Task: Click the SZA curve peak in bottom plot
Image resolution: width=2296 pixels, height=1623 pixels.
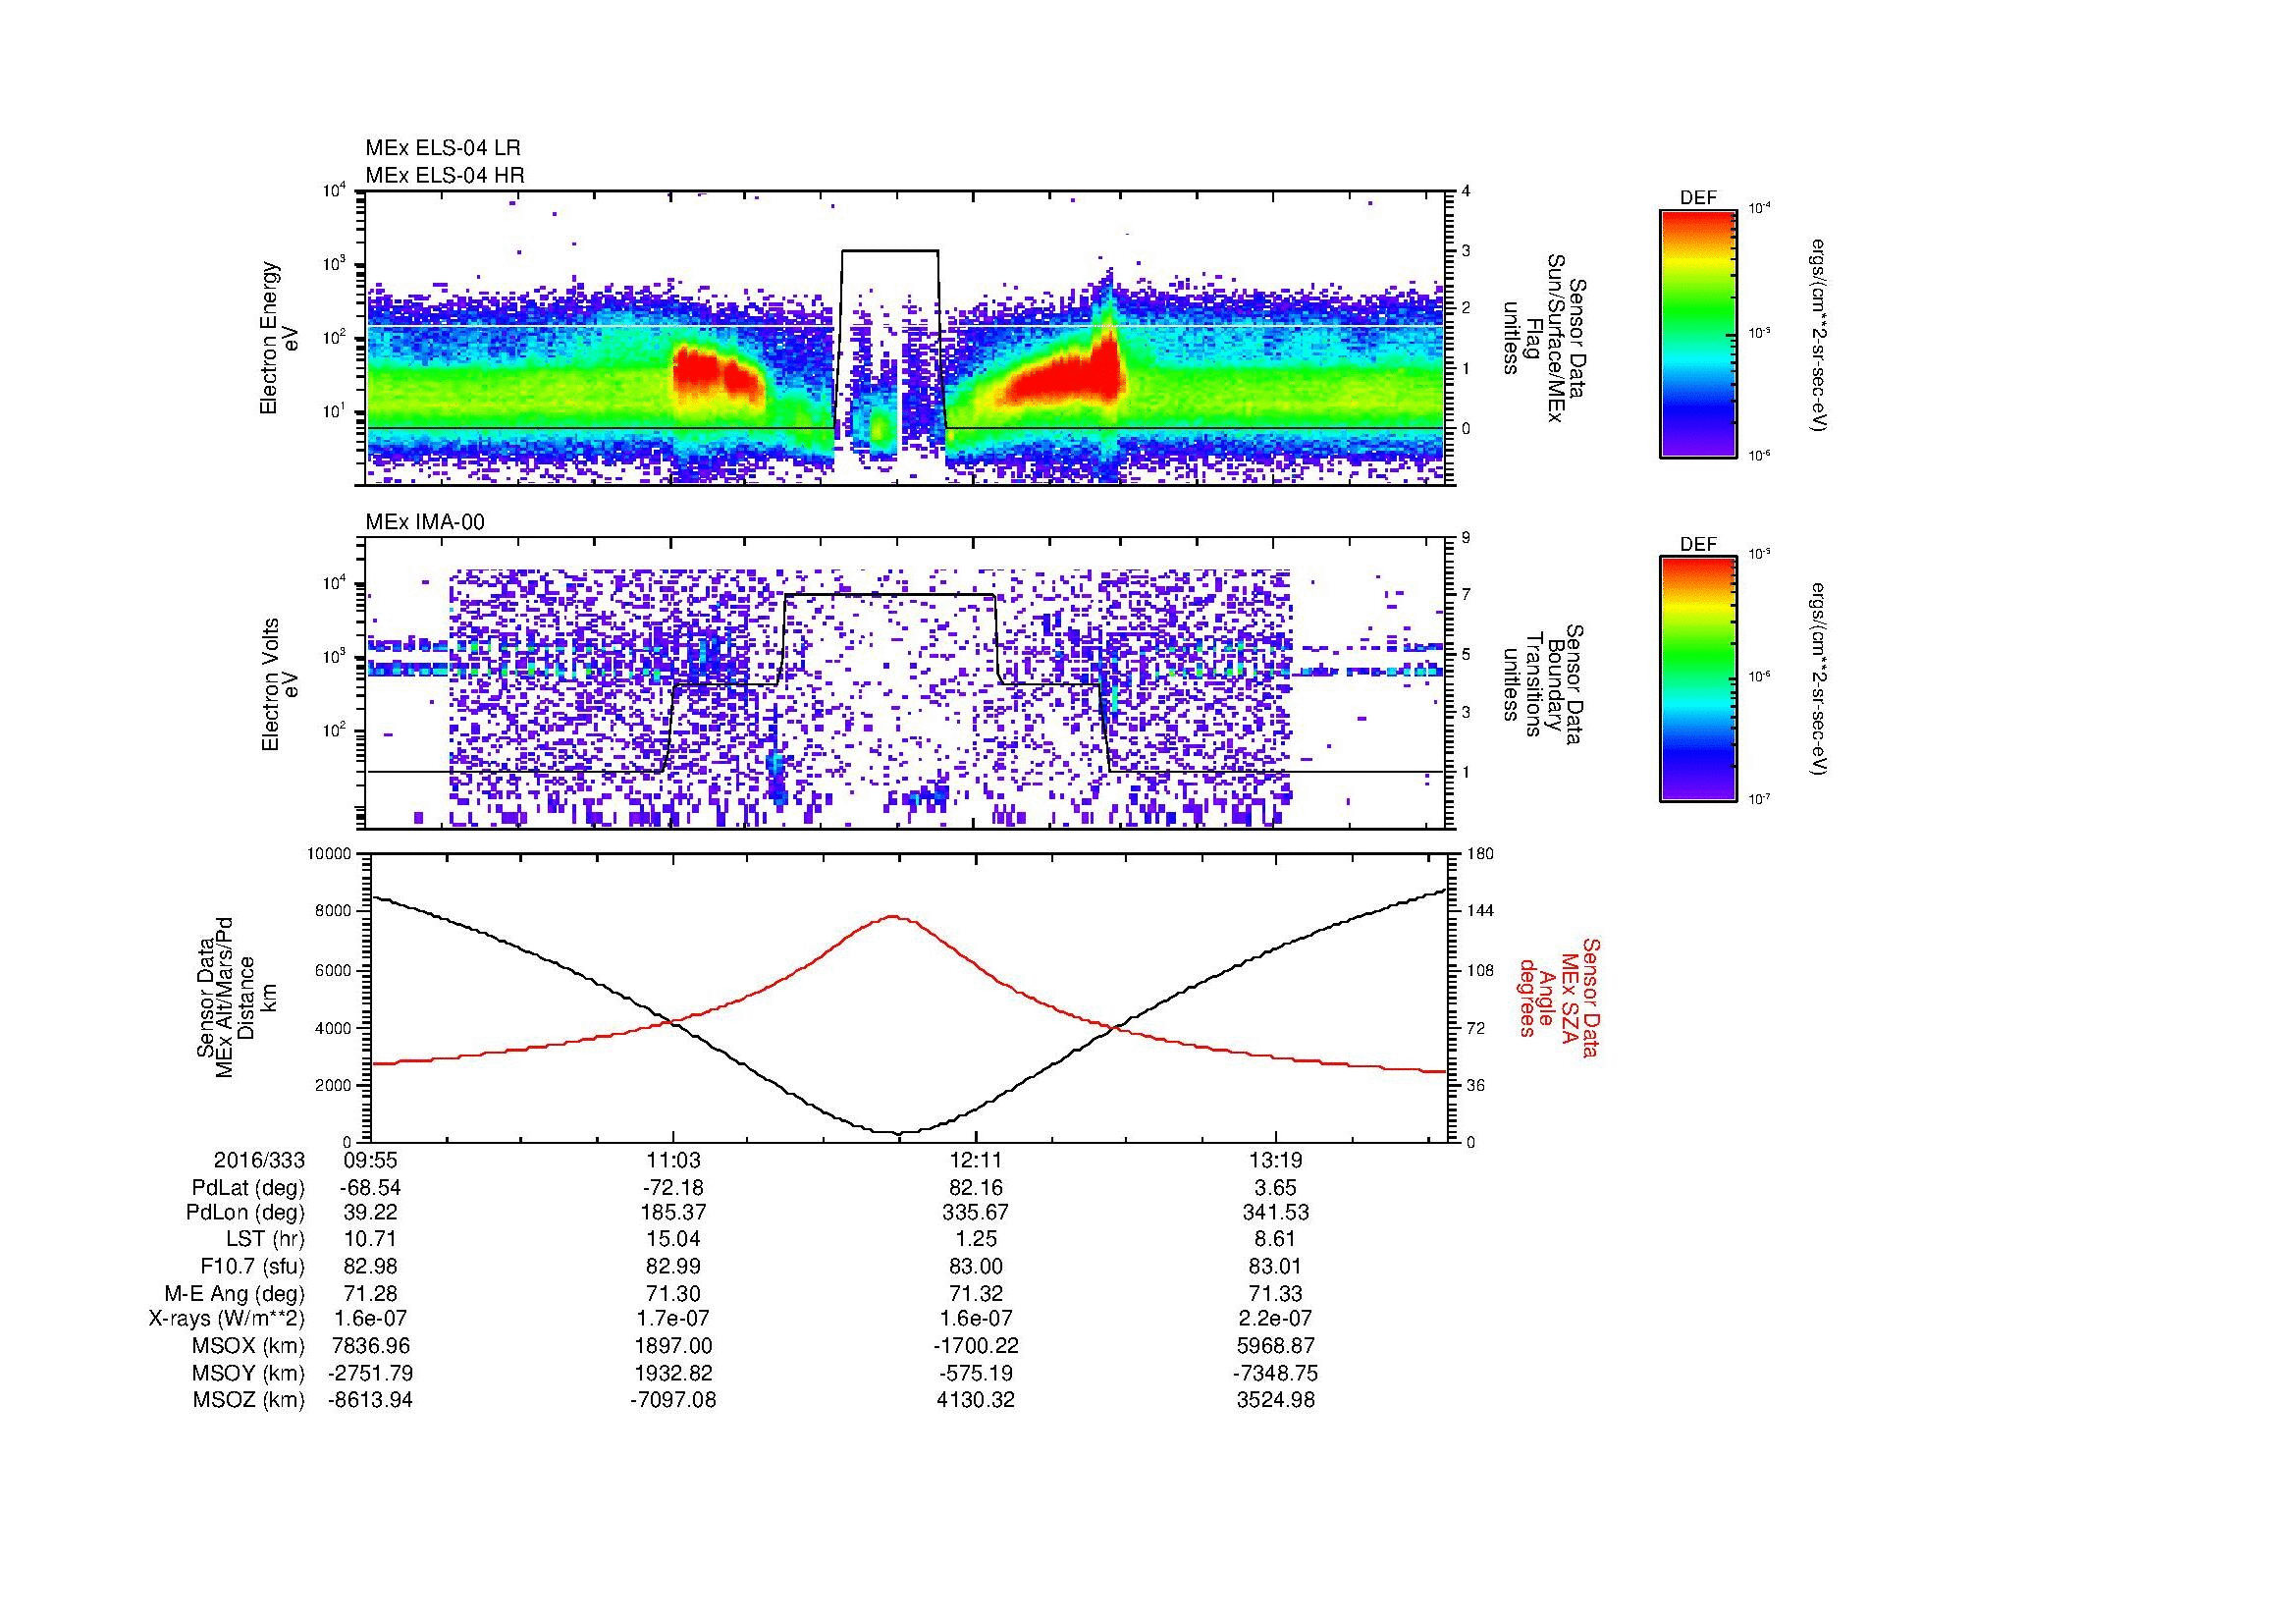Action: [893, 916]
